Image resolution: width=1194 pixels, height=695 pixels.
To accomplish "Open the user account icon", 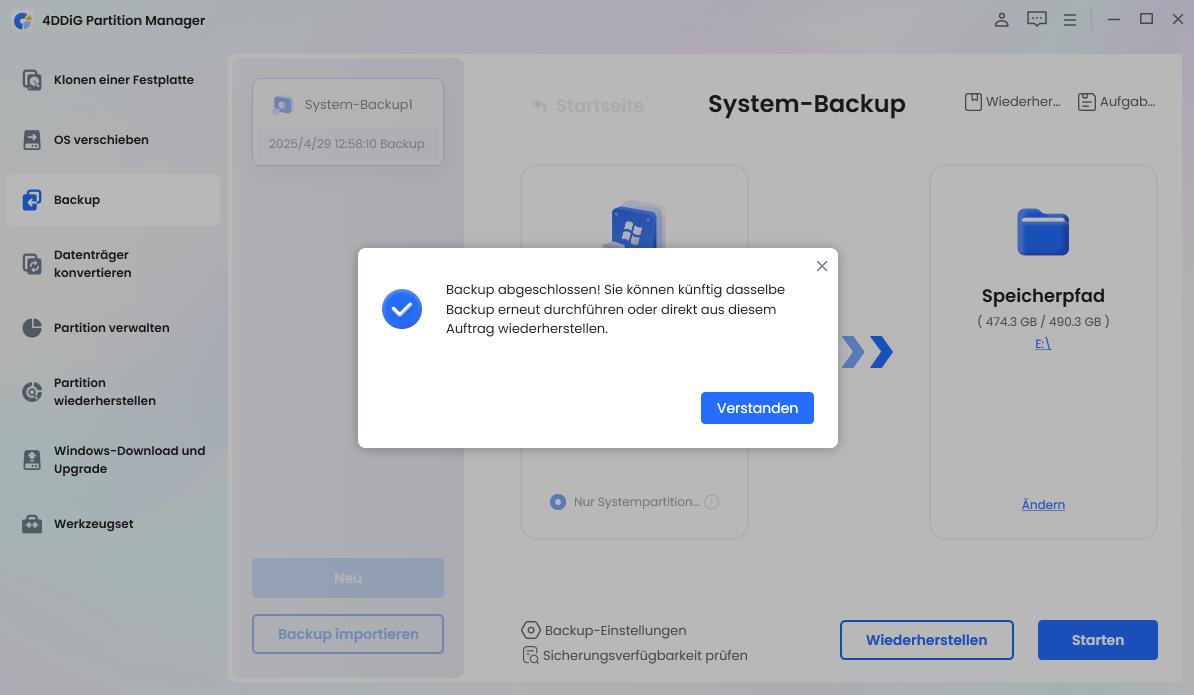I will [x=1001, y=20].
